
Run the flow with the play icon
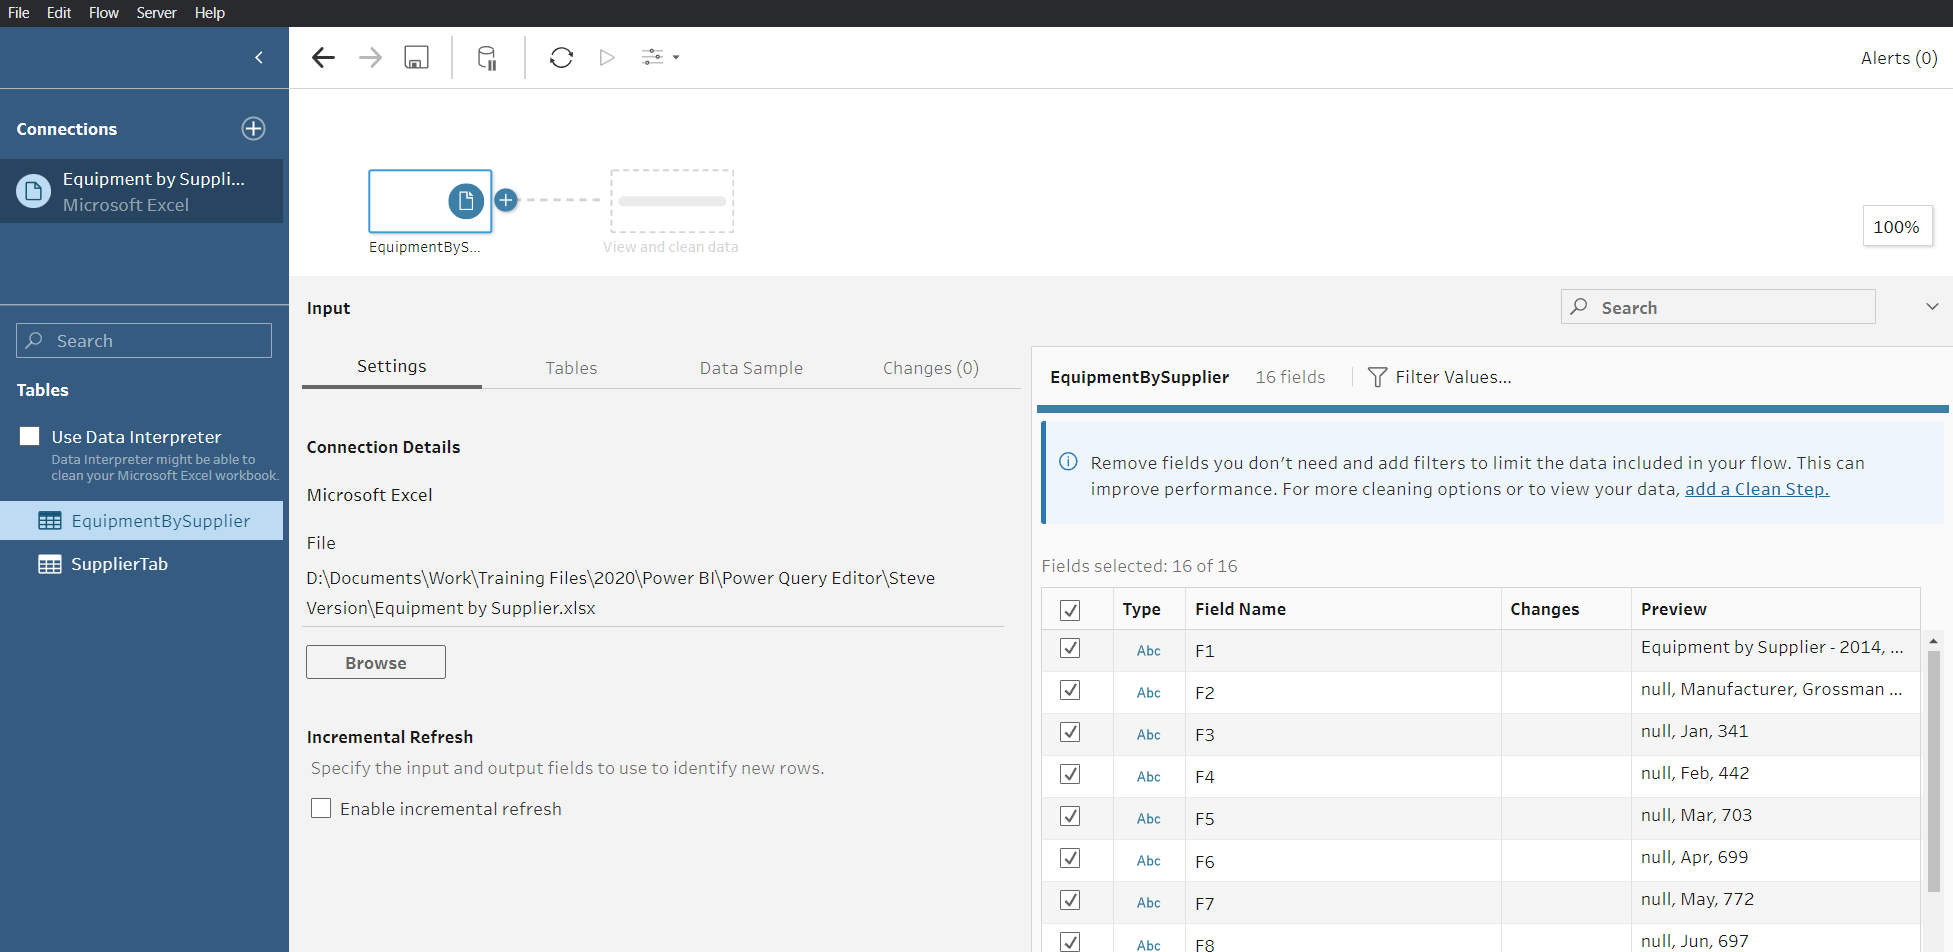[607, 57]
